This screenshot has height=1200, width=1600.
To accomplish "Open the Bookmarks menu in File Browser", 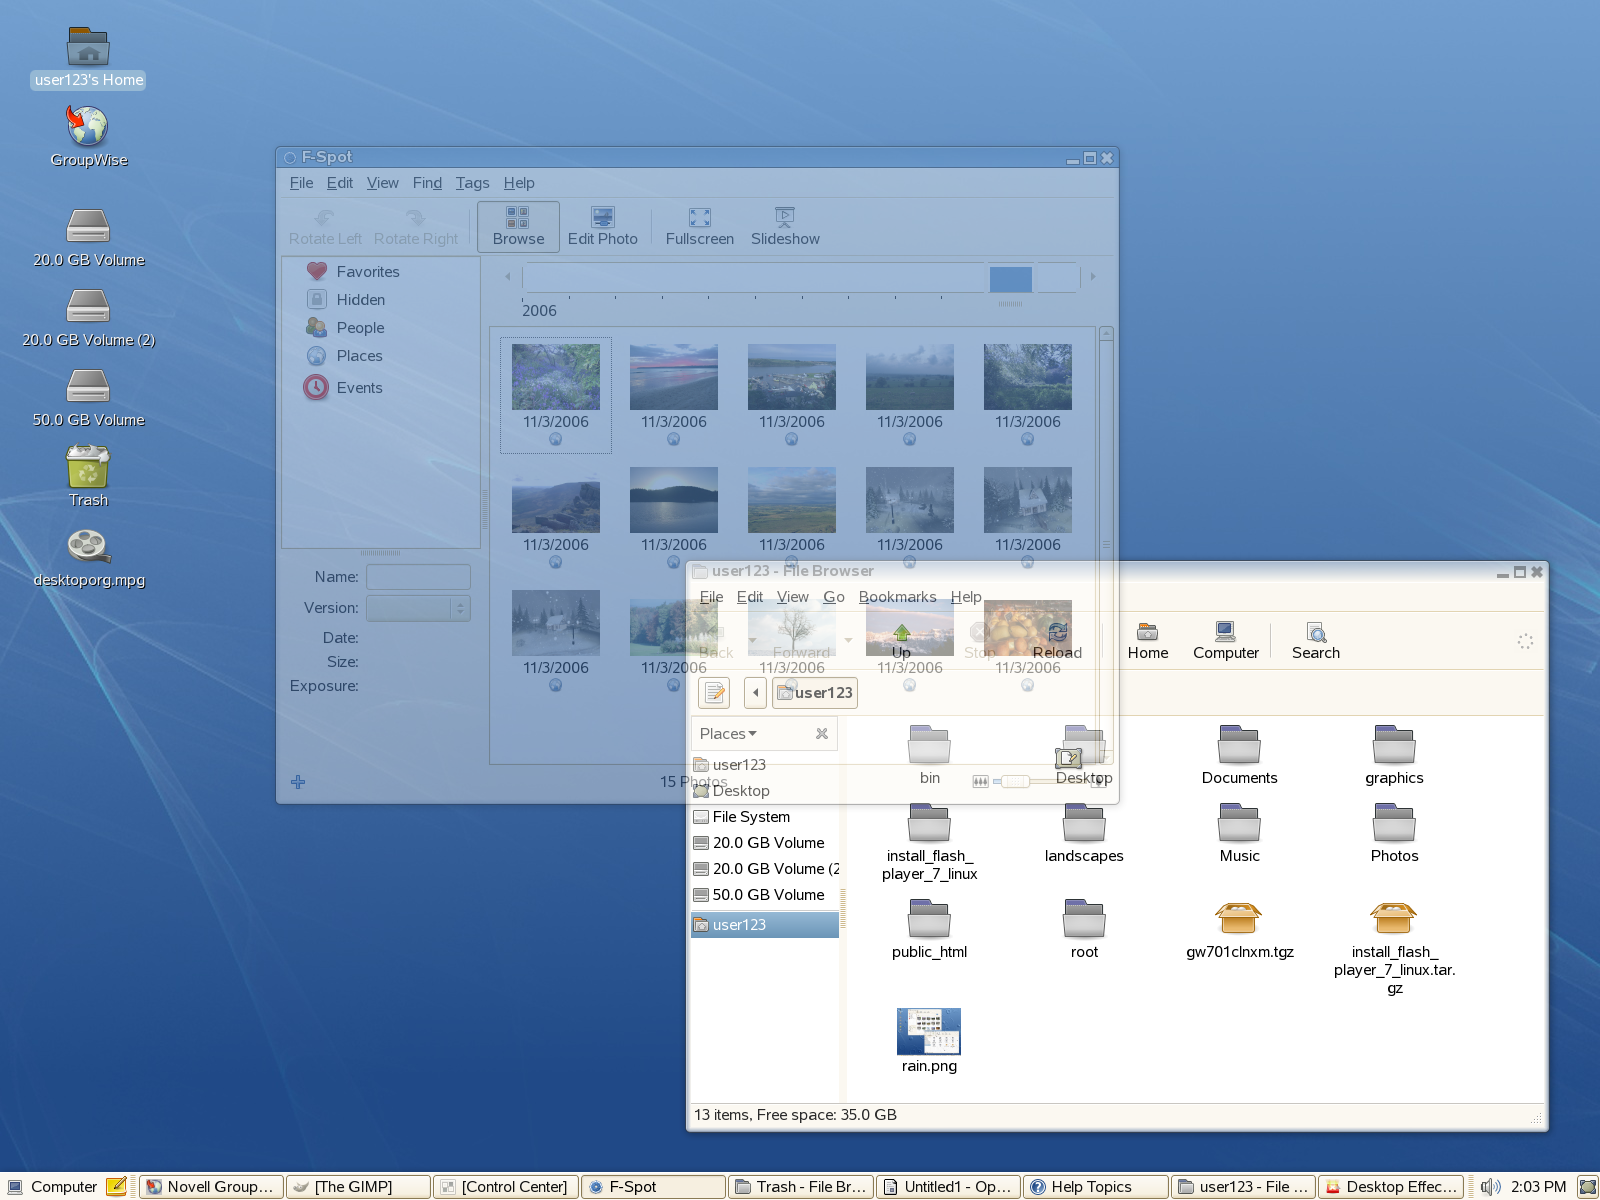I will pyautogui.click(x=897, y=597).
